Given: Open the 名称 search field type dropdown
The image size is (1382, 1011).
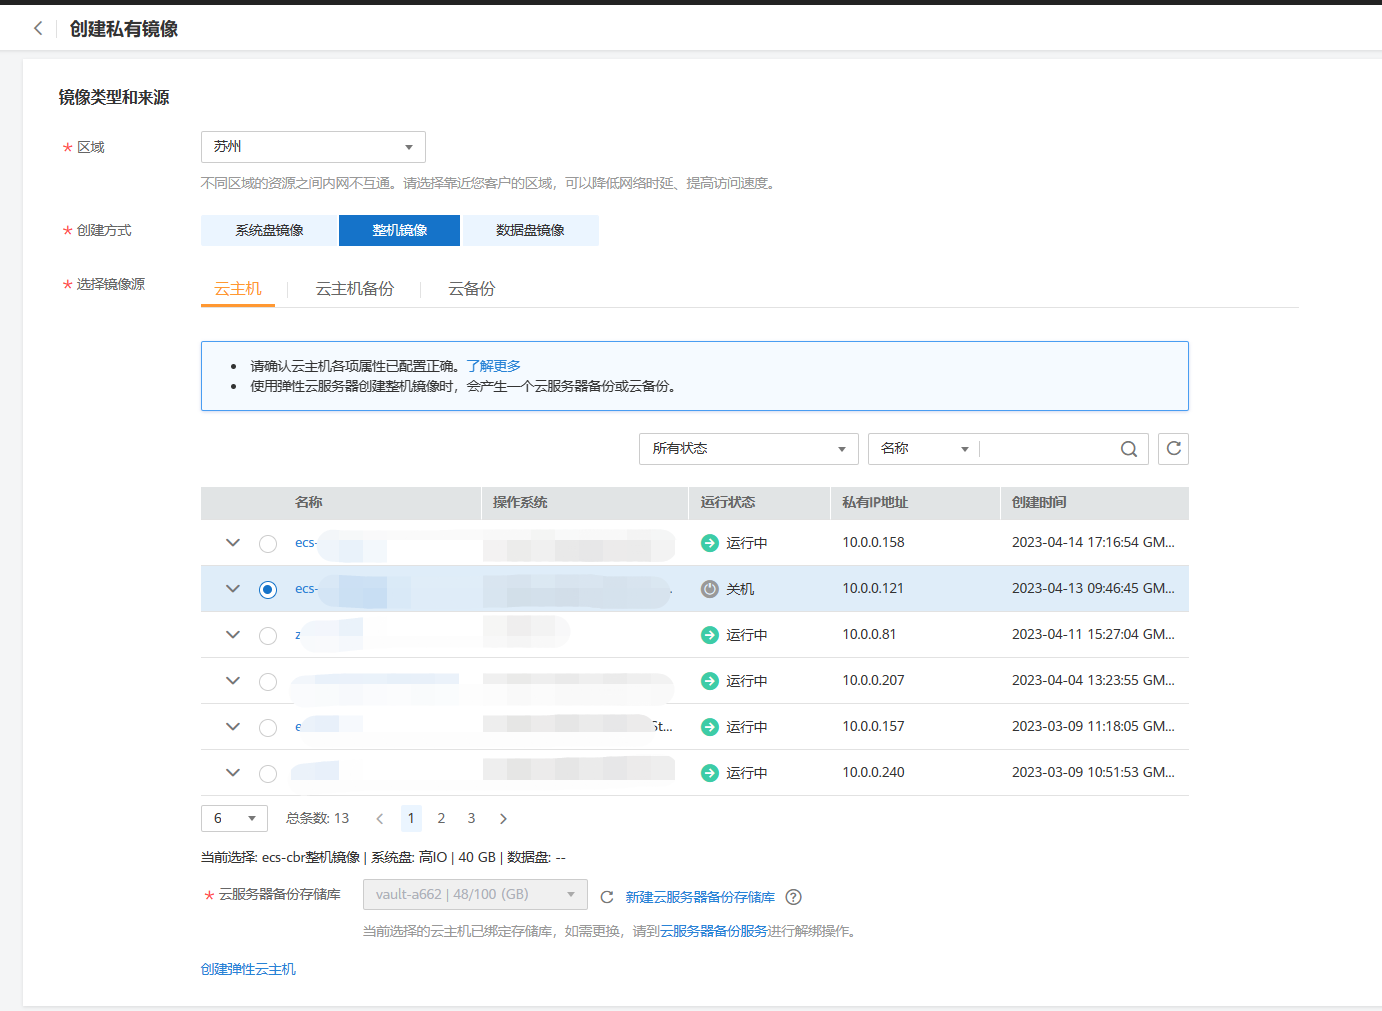Looking at the screenshot, I should 924,449.
